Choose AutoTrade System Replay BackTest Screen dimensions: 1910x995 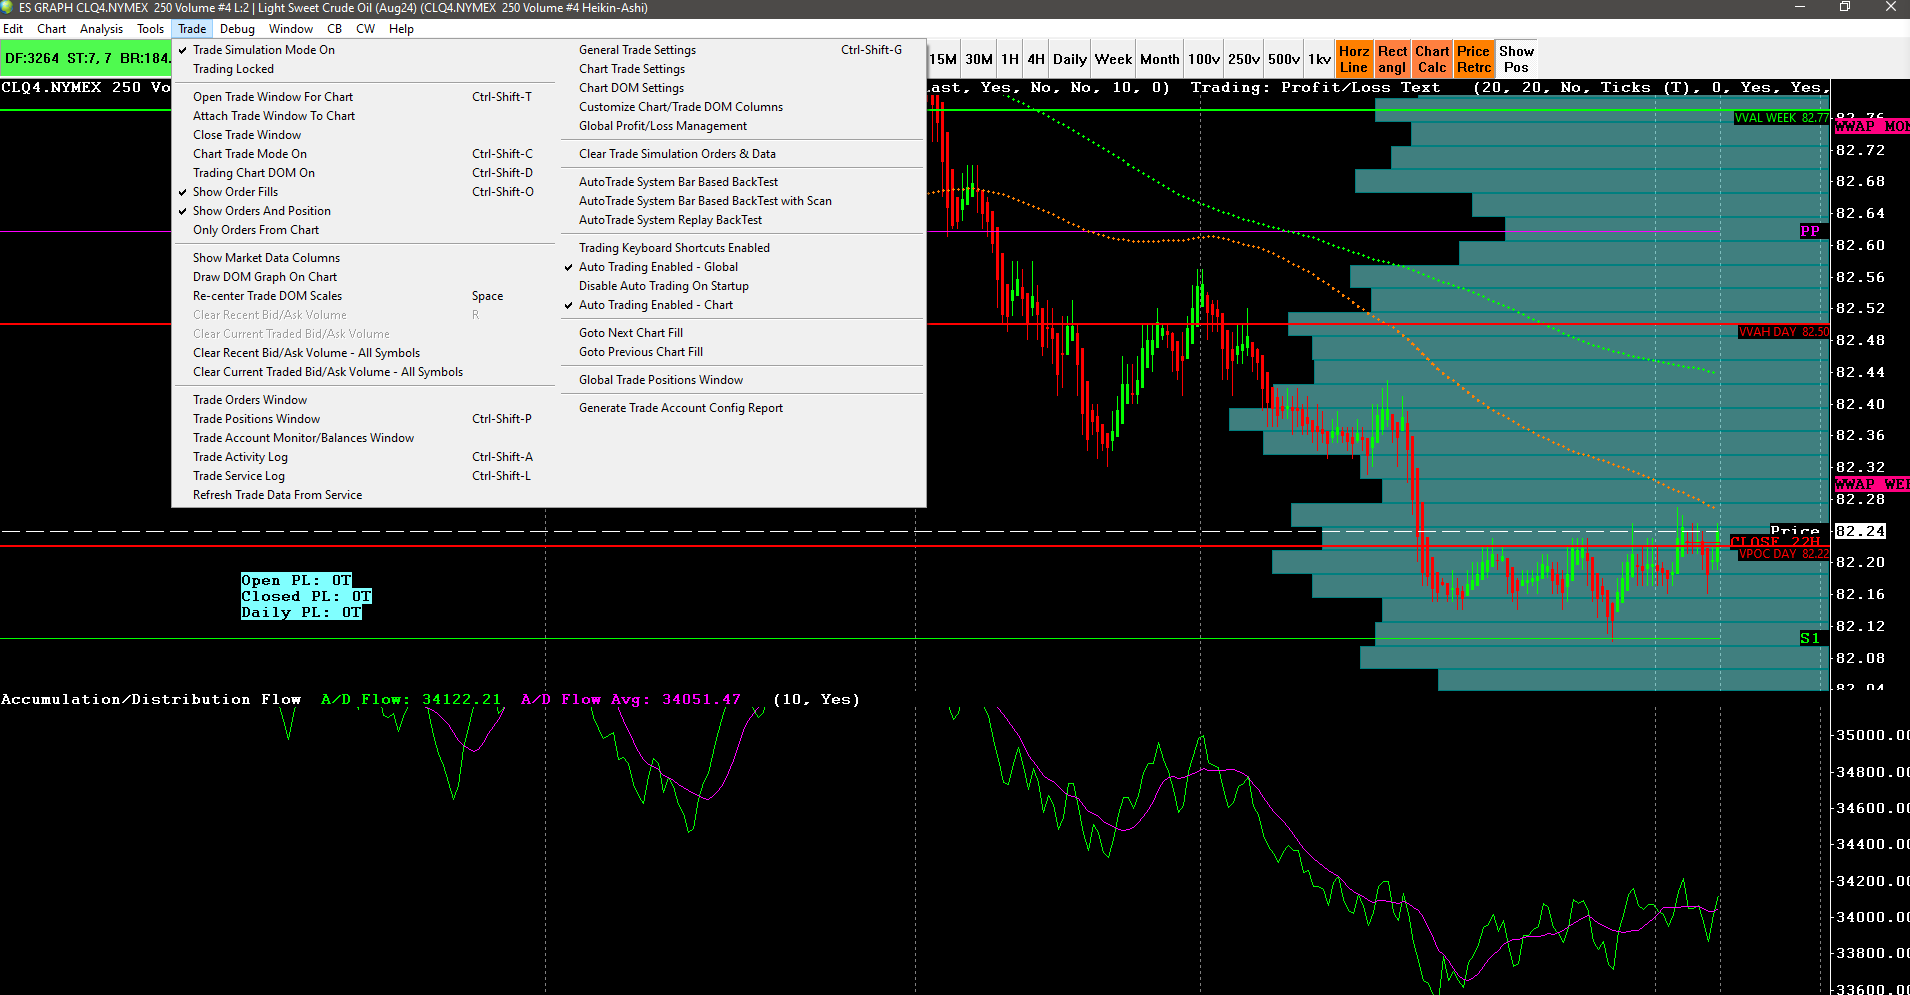(741, 220)
